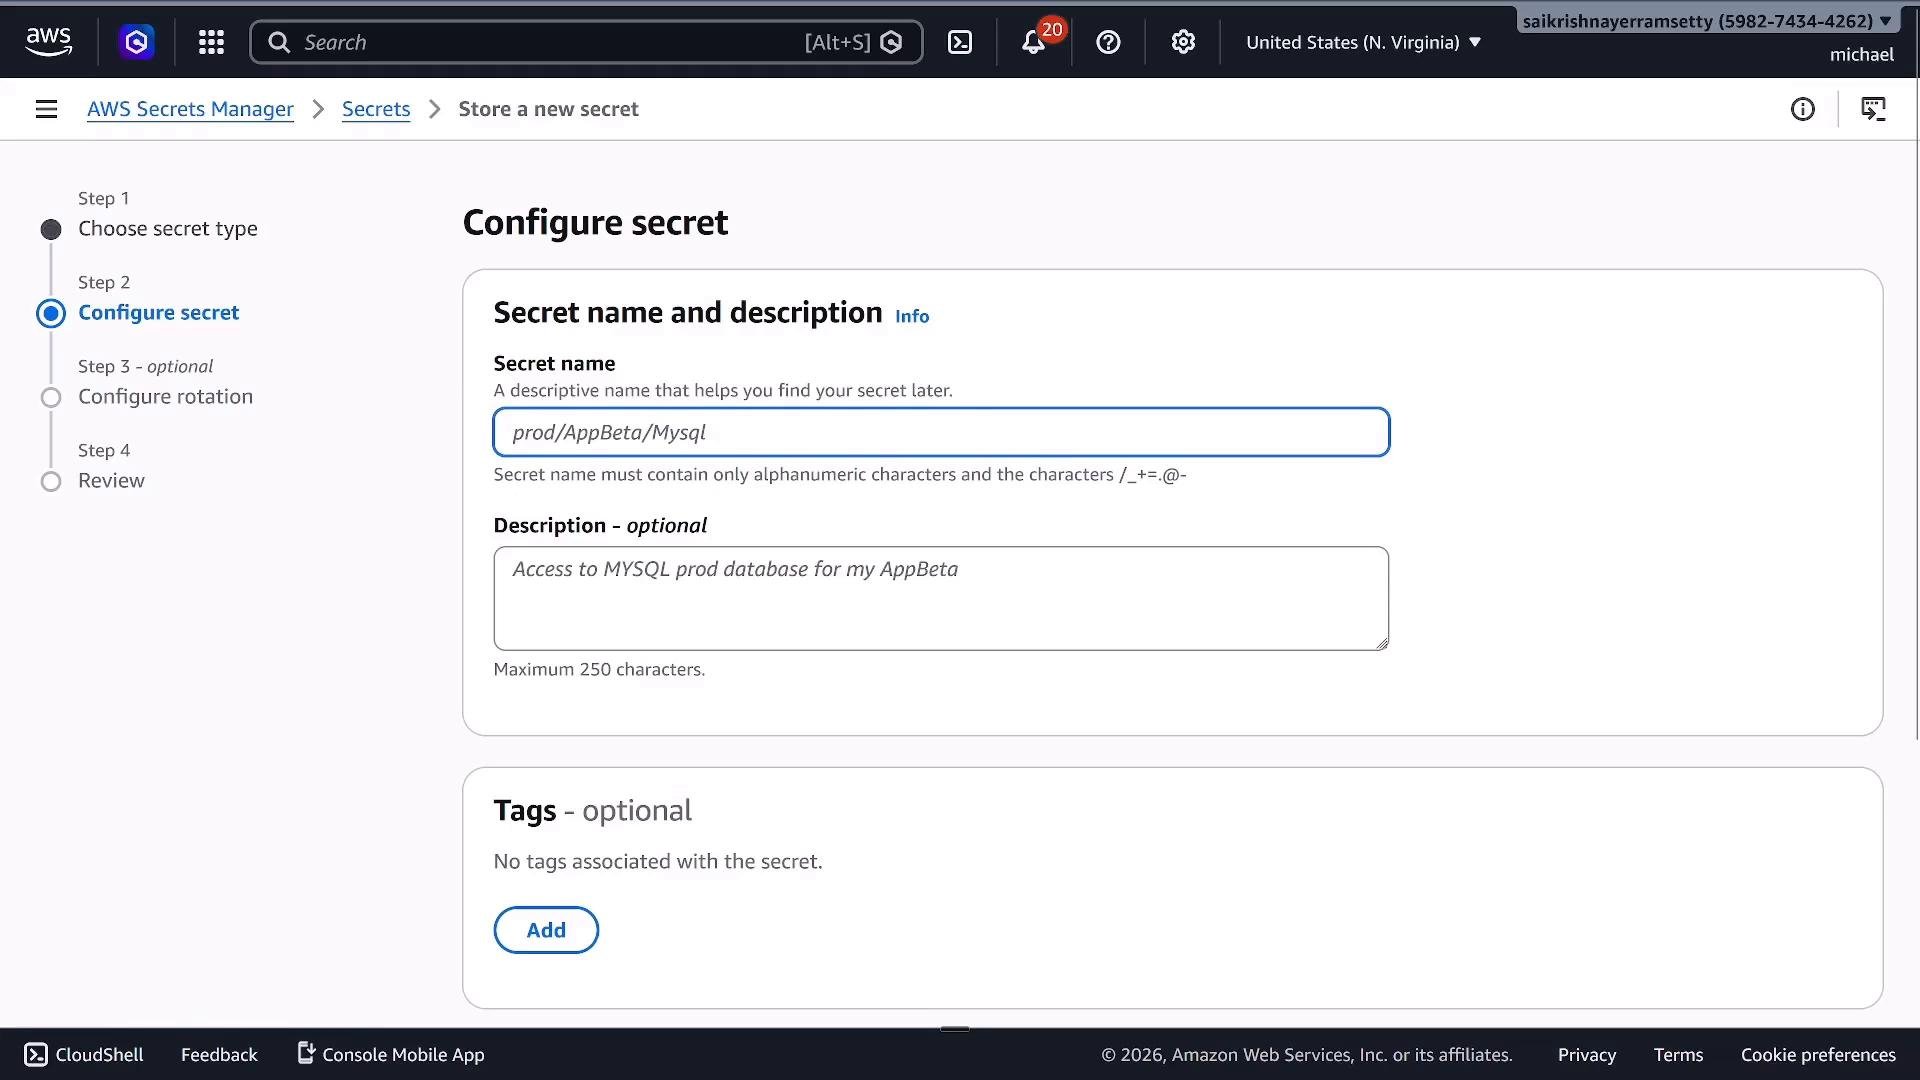Click the Description textarea resize handle

pos(1381,643)
